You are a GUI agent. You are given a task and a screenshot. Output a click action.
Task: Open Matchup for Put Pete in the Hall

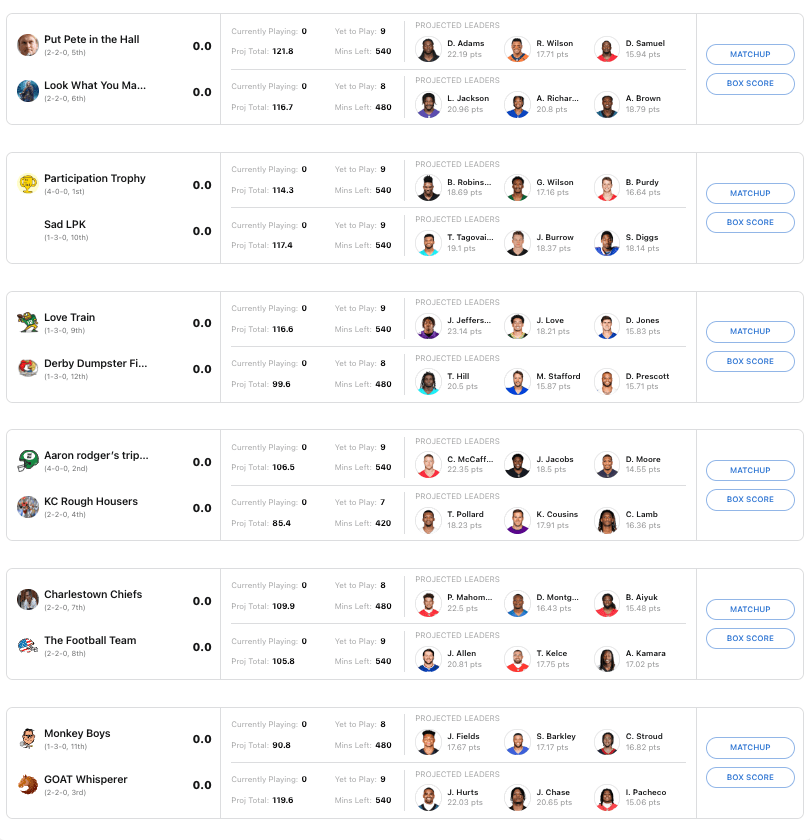[750, 54]
